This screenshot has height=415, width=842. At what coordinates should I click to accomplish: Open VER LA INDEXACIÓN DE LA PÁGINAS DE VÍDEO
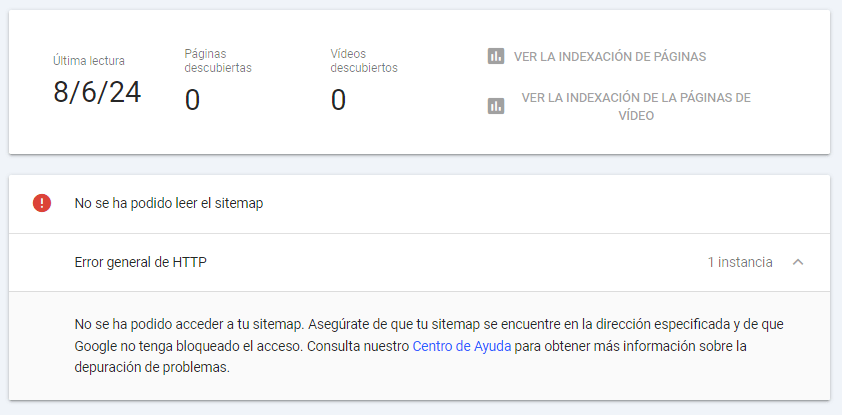pyautogui.click(x=636, y=106)
